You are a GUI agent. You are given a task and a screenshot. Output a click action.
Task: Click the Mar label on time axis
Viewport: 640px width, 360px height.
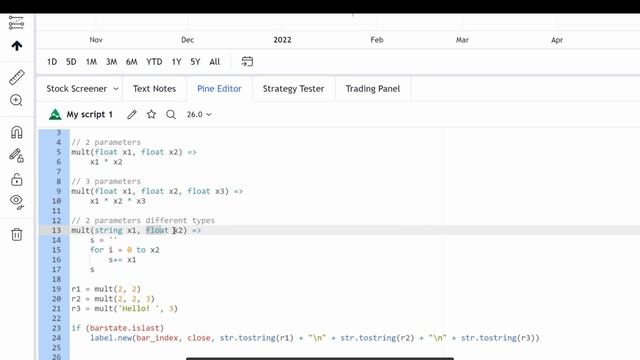[462, 40]
